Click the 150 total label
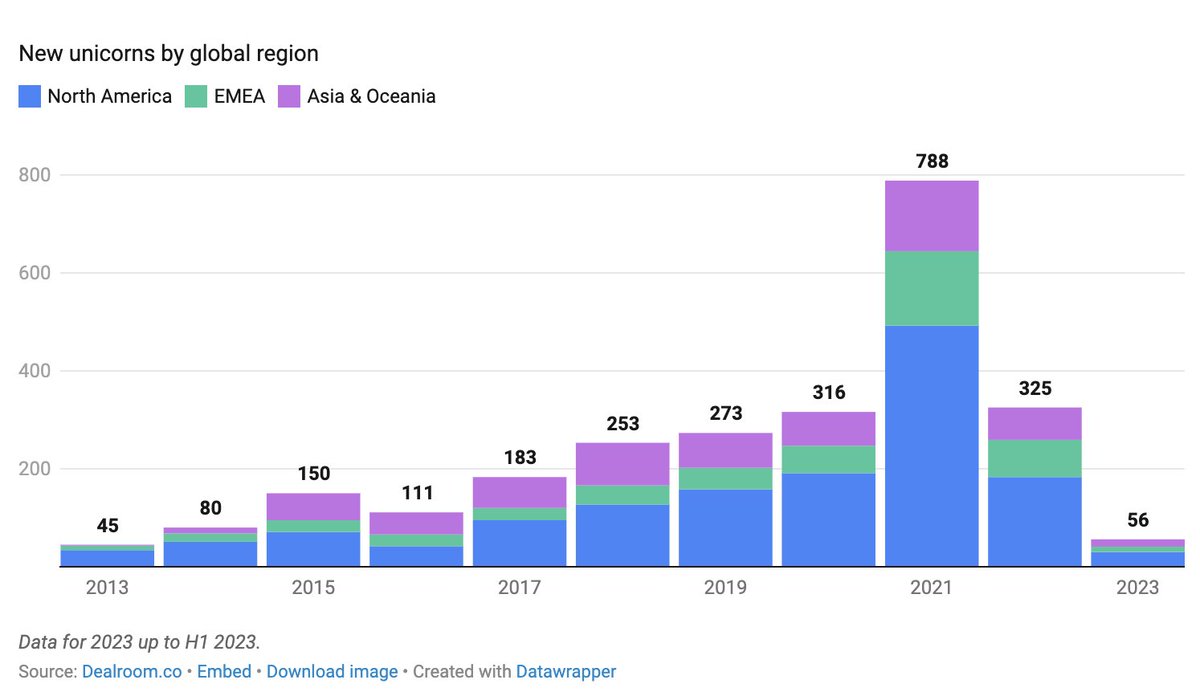Screen dimensions: 1200x692 point(314,474)
